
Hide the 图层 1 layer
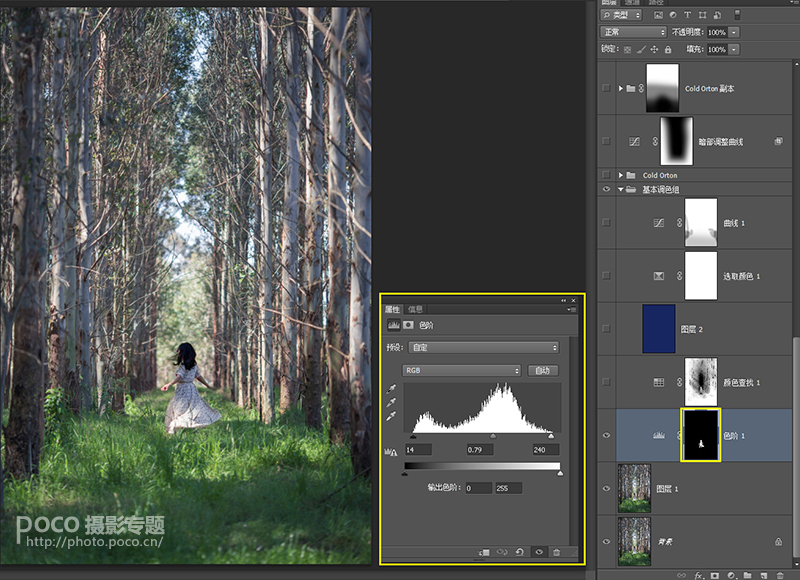[606, 488]
